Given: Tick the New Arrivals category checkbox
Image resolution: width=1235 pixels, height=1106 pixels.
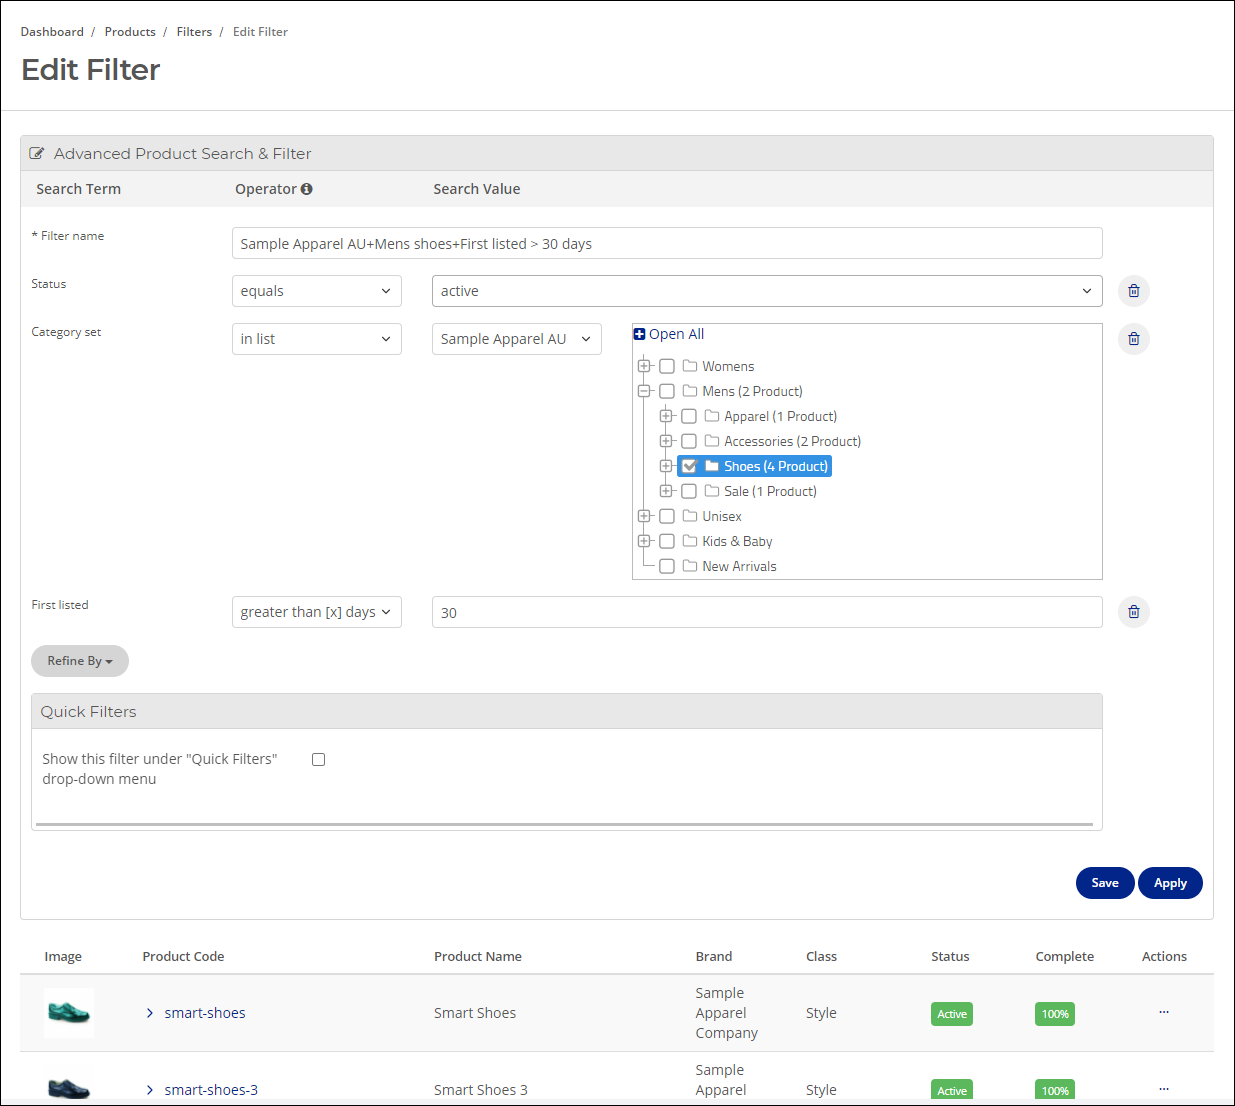Looking at the screenshot, I should 667,566.
